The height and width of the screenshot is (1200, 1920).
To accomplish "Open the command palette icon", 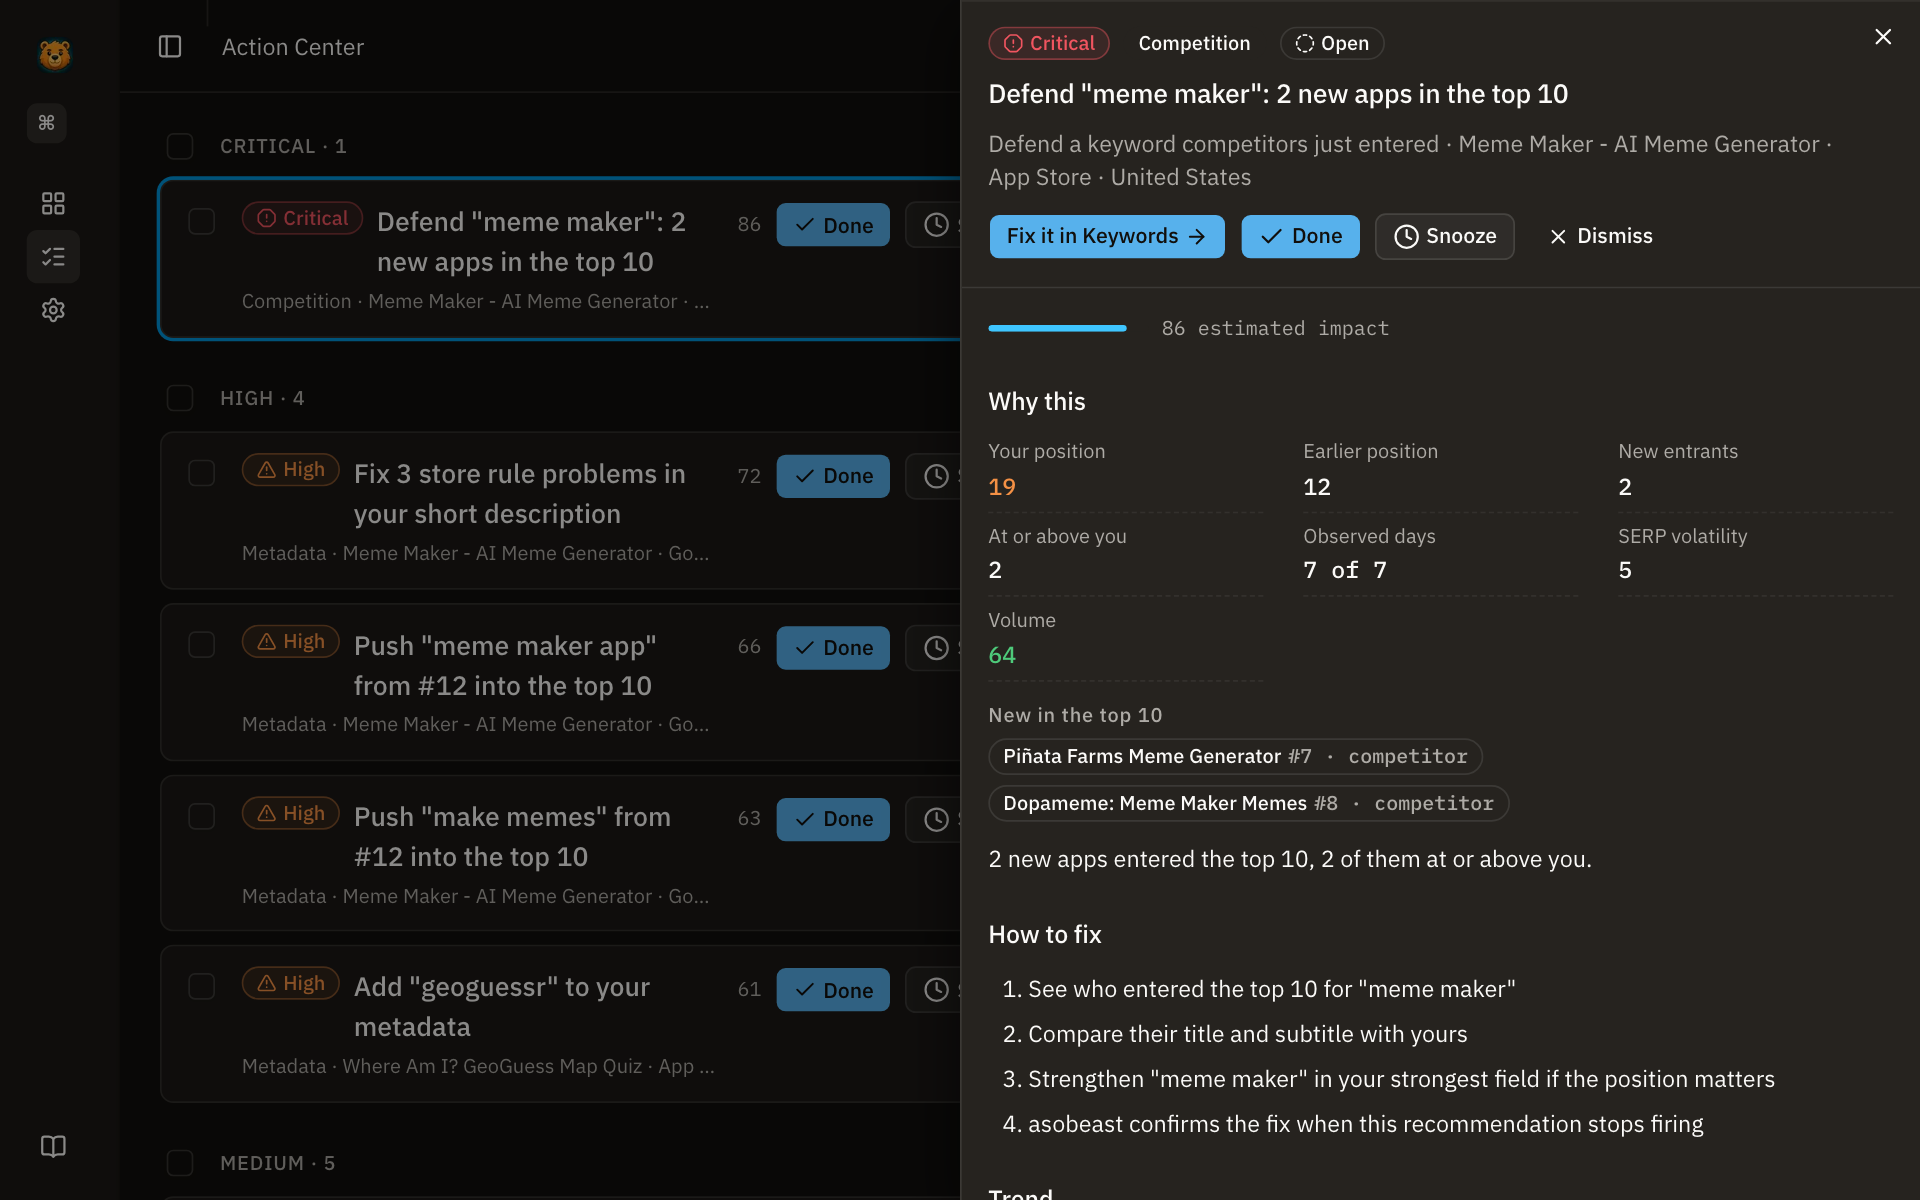I will click(x=47, y=123).
